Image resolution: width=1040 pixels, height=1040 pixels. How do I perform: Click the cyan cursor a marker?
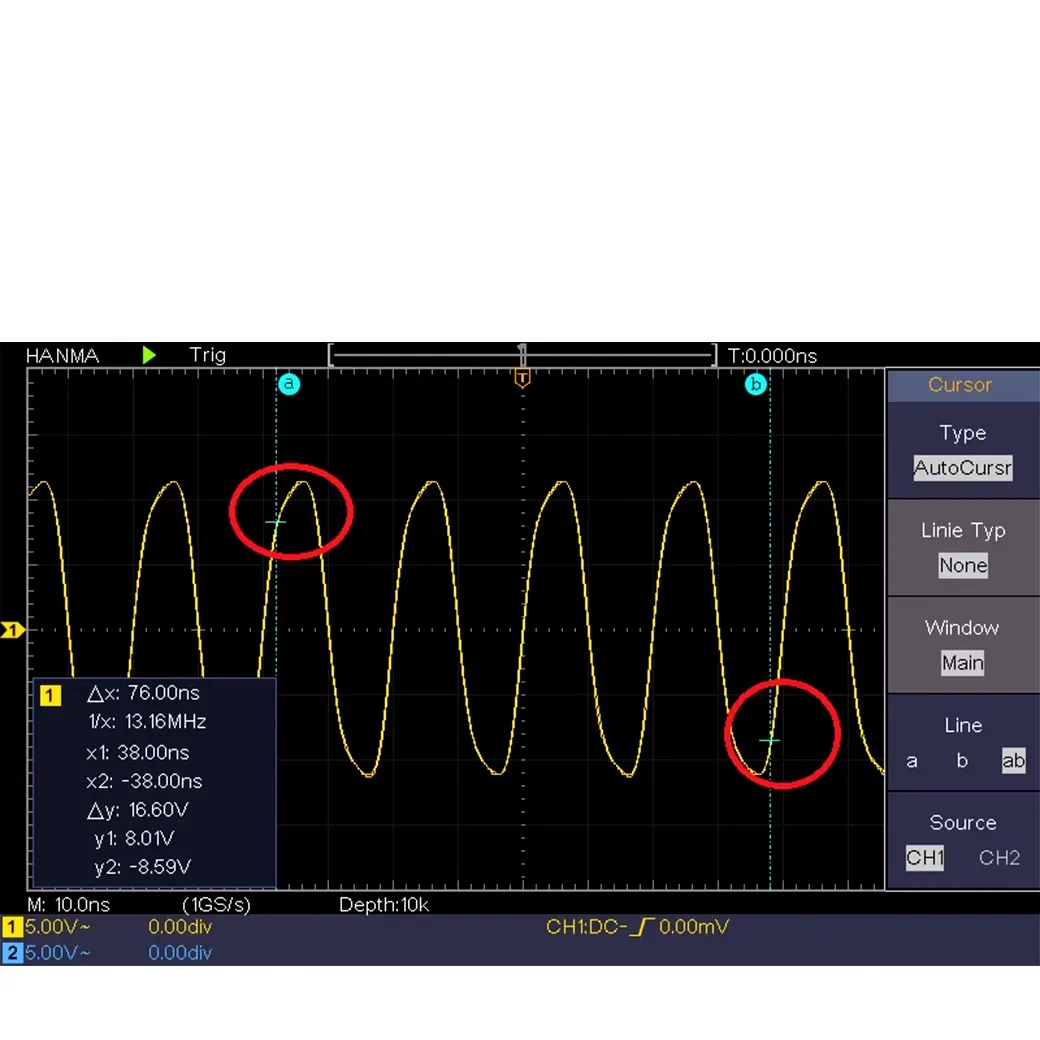pos(288,384)
